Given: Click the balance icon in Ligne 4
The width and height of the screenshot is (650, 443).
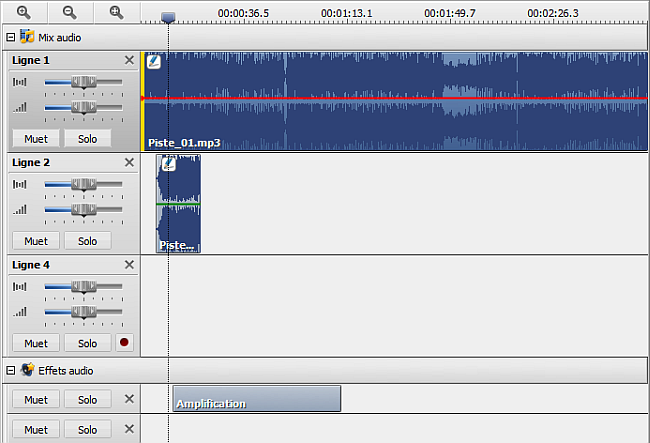Looking at the screenshot, I should (19, 287).
